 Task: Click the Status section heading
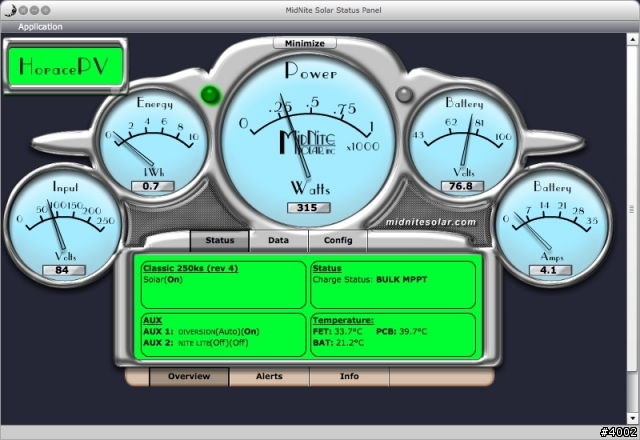(x=327, y=268)
